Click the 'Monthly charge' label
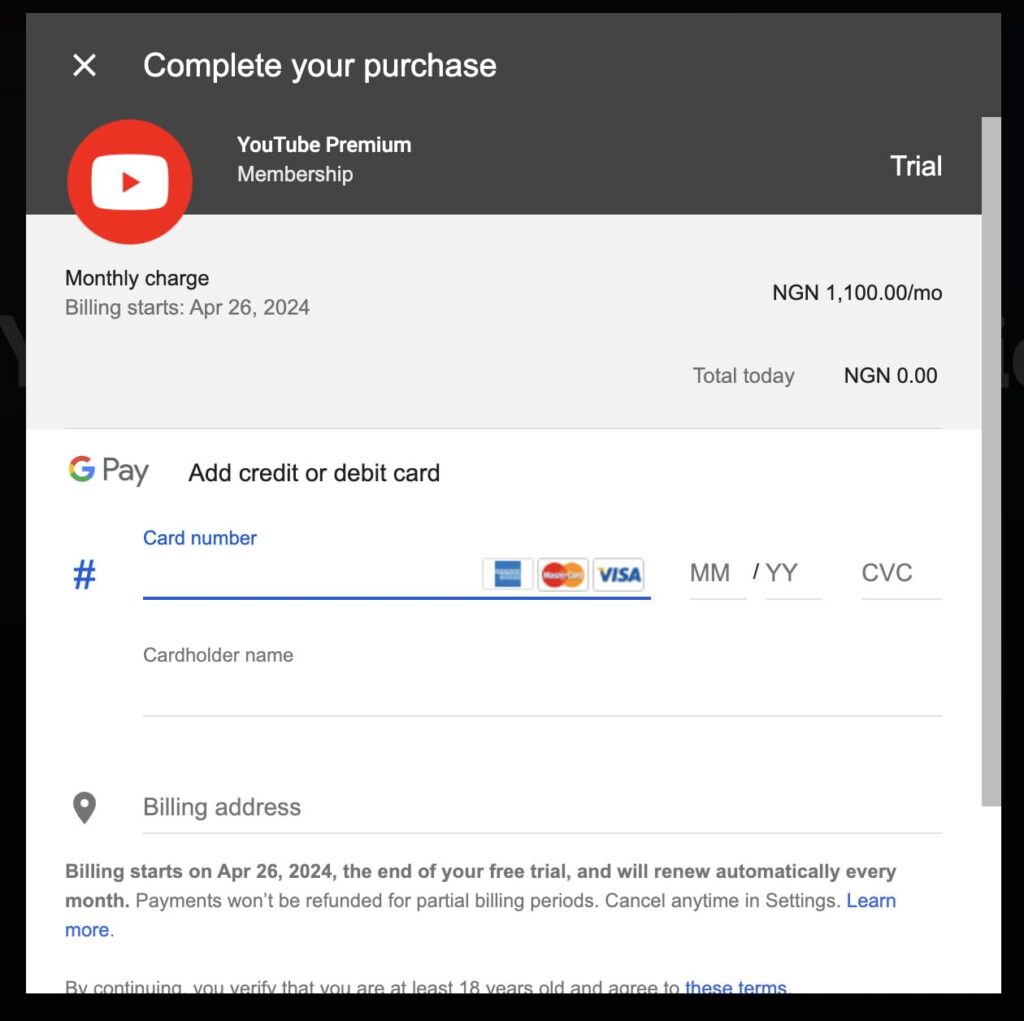This screenshot has height=1021, width=1024. point(136,278)
